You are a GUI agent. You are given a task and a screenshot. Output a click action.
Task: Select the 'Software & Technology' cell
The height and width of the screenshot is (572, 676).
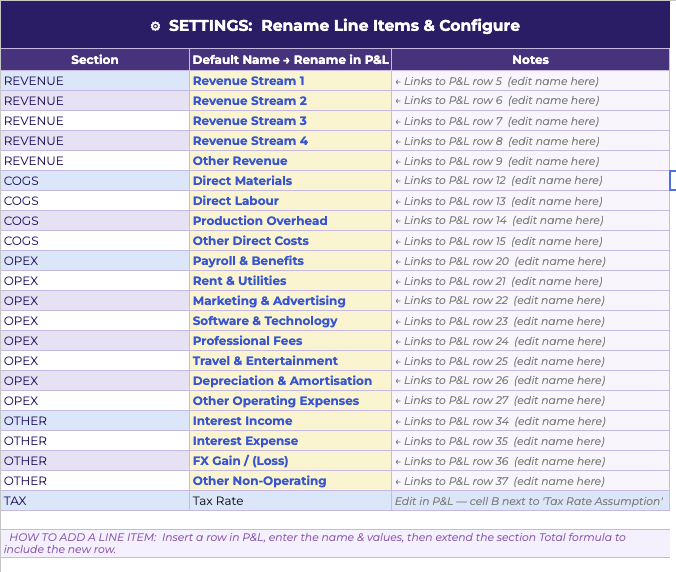pyautogui.click(x=290, y=321)
